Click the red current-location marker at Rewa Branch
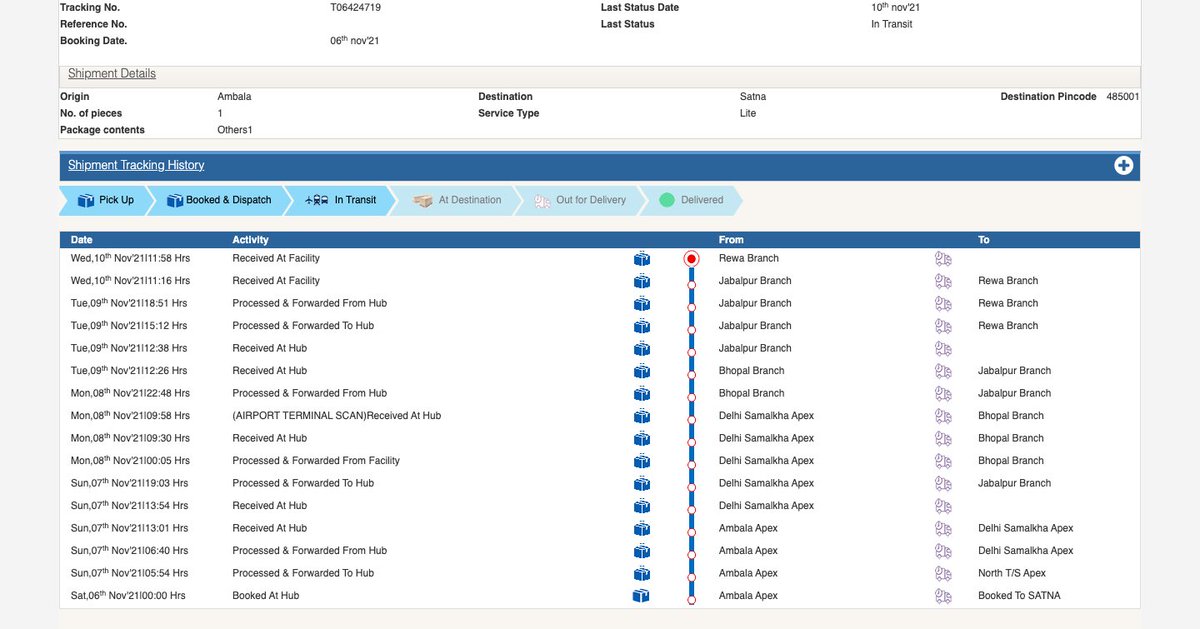The image size is (1200, 629). [x=691, y=259]
